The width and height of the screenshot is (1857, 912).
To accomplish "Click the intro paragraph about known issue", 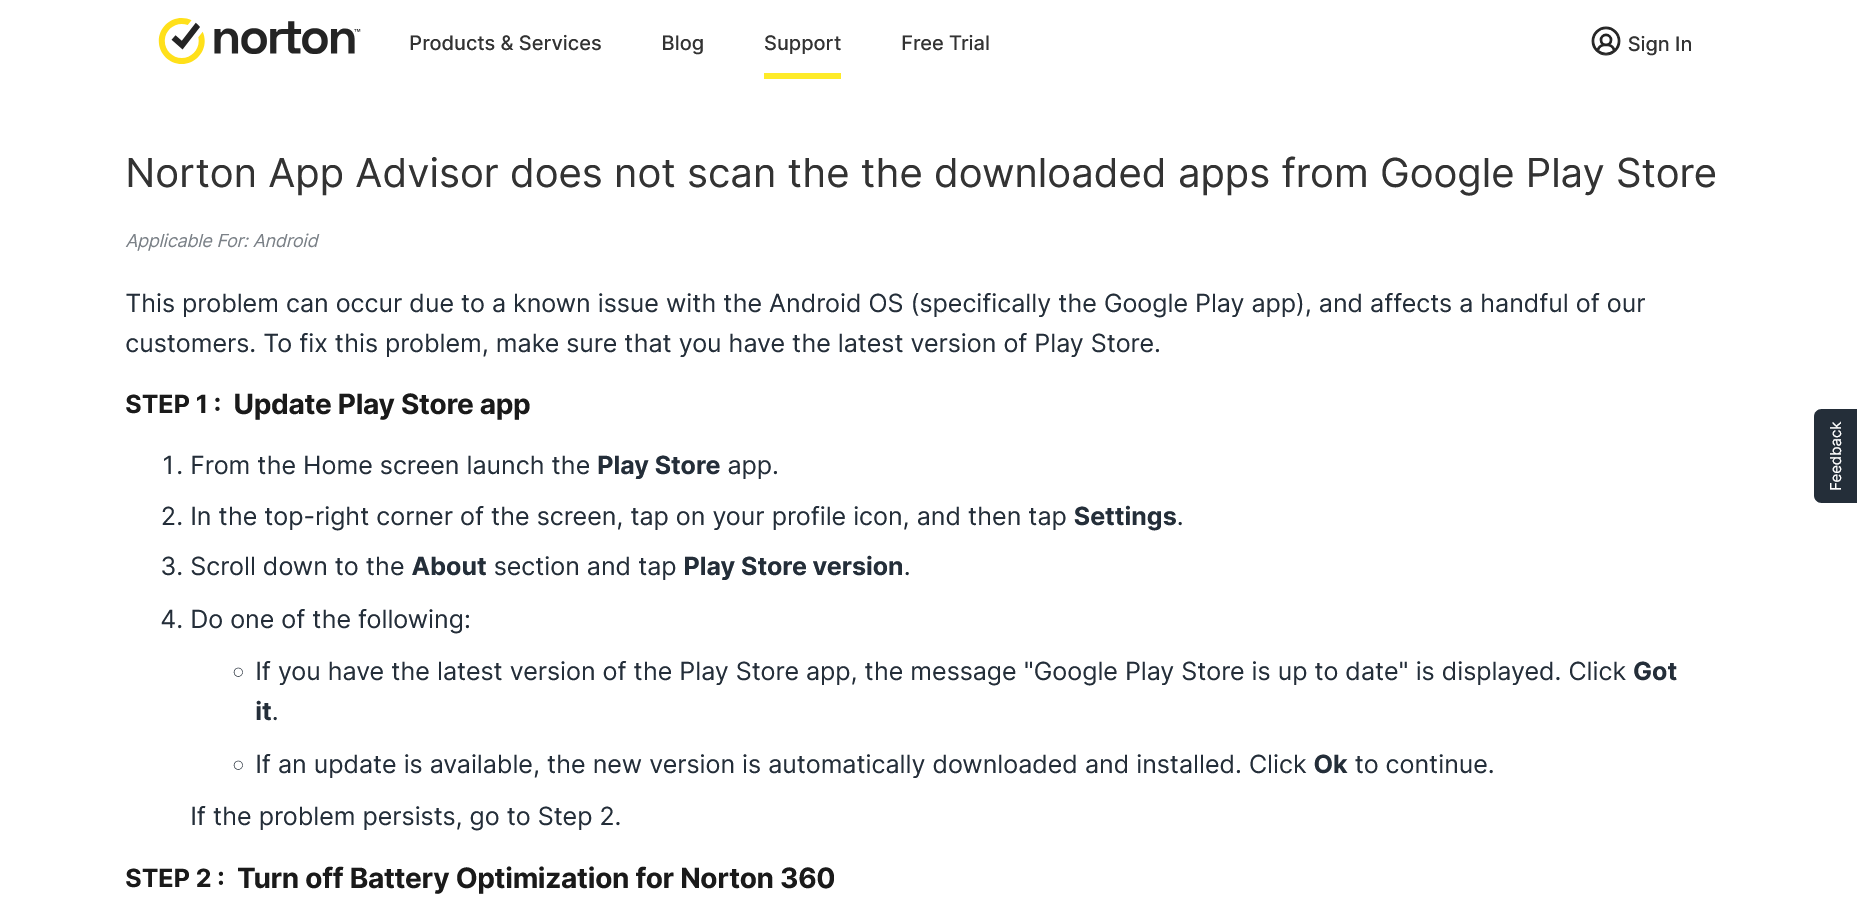I will (885, 323).
